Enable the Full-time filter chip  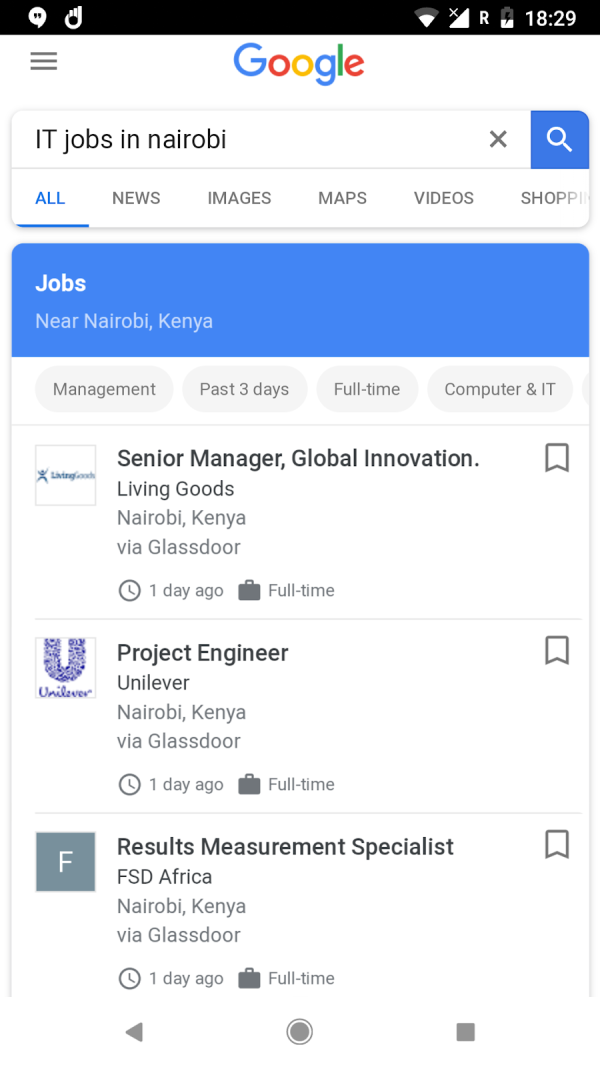[367, 389]
